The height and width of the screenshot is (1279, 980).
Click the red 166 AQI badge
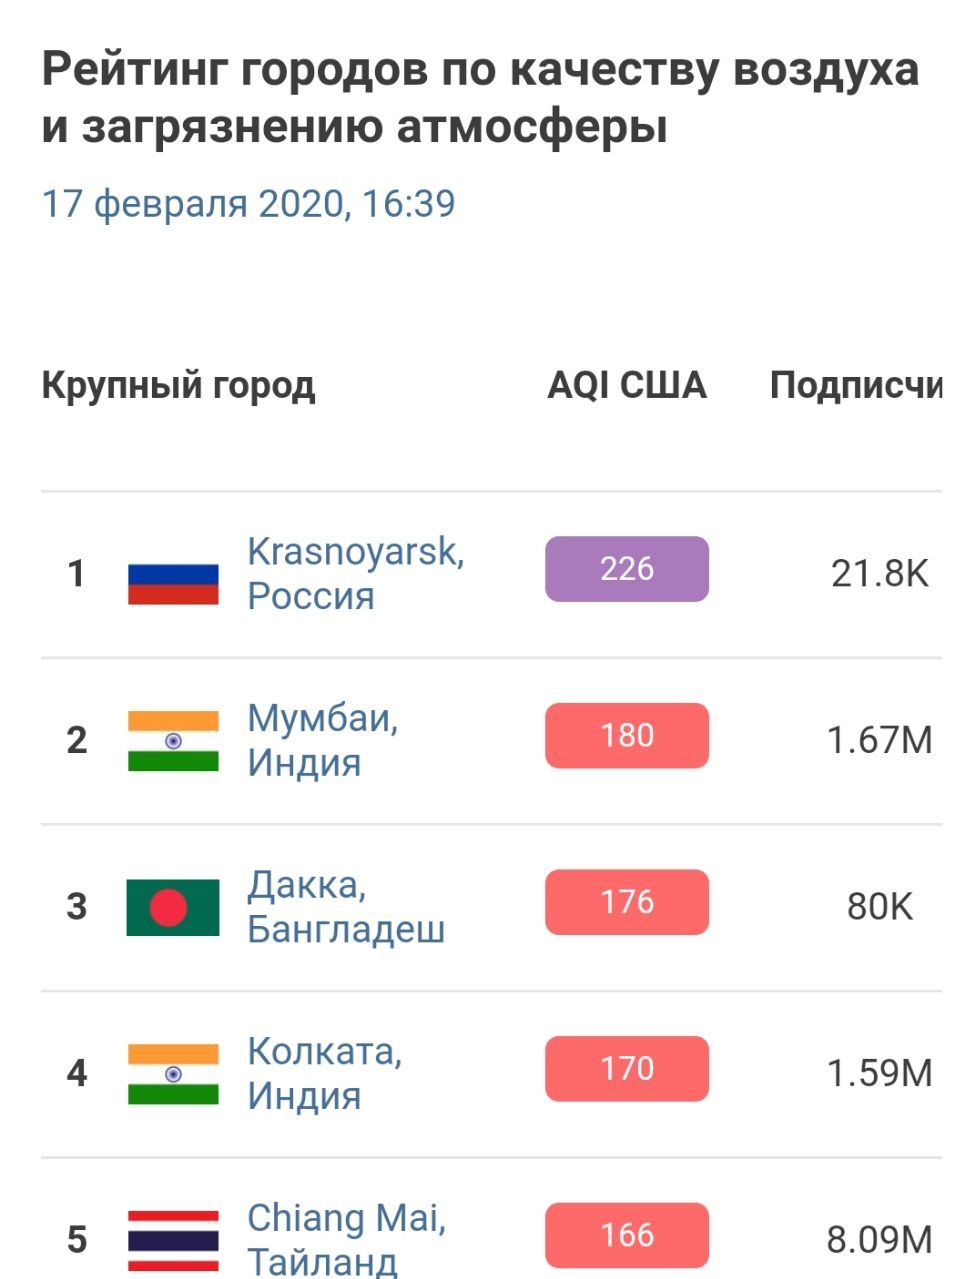[x=627, y=1235]
